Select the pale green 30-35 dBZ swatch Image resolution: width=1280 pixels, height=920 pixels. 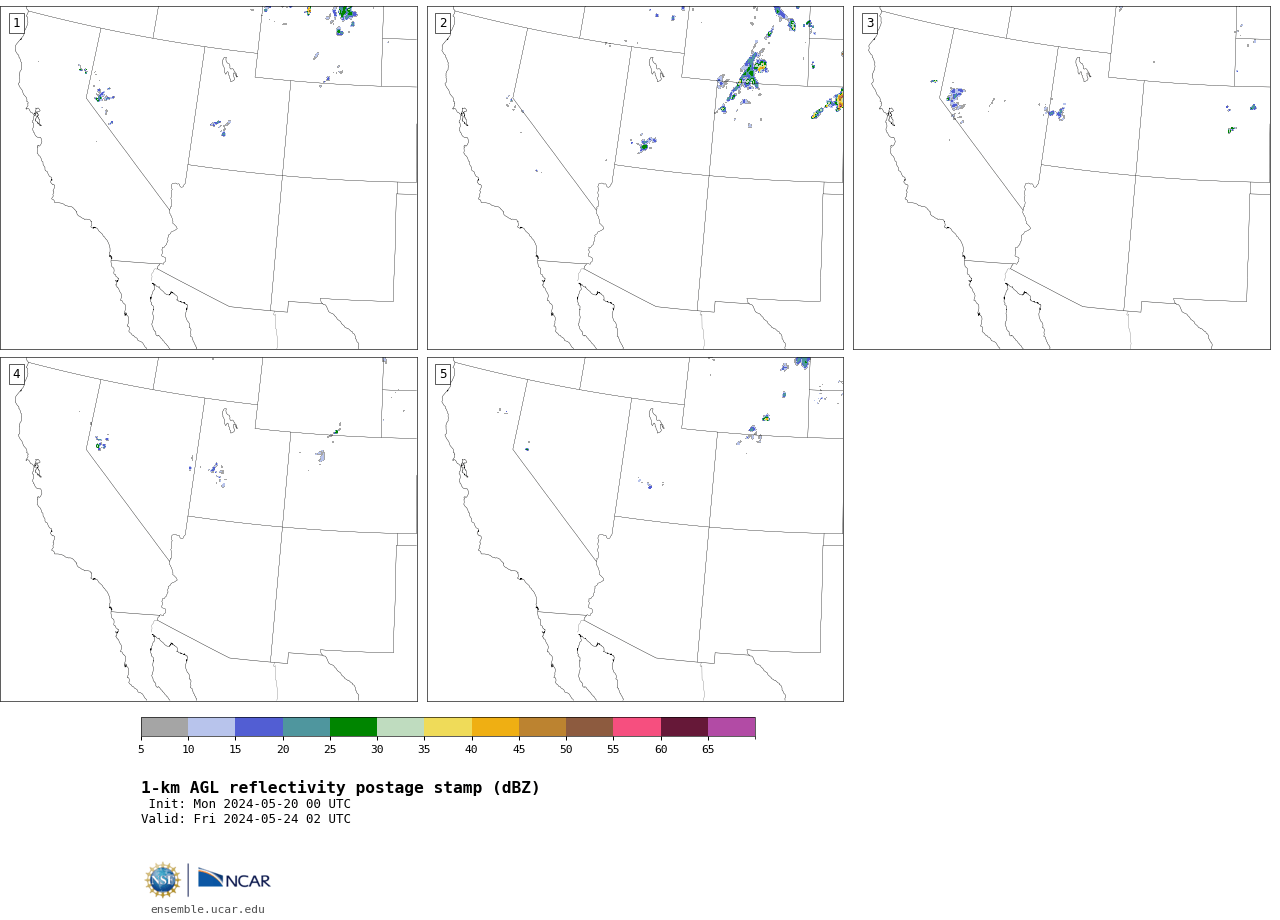[400, 727]
